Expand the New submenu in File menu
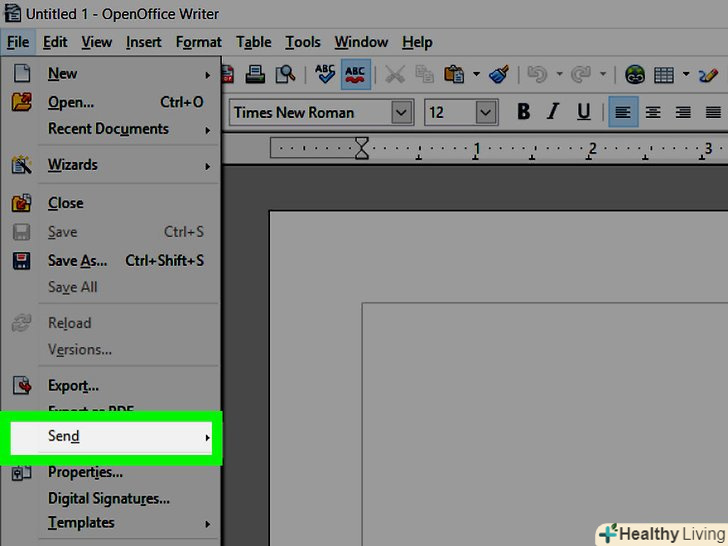This screenshot has height=546, width=728. click(111, 74)
